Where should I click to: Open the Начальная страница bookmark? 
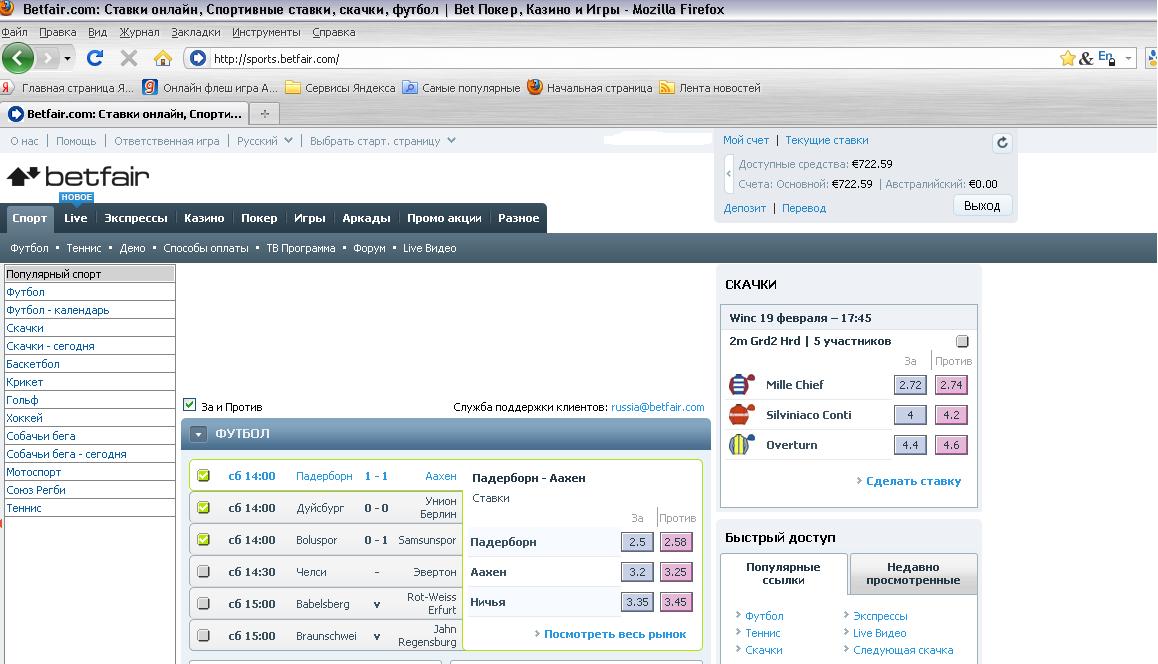click(x=590, y=88)
